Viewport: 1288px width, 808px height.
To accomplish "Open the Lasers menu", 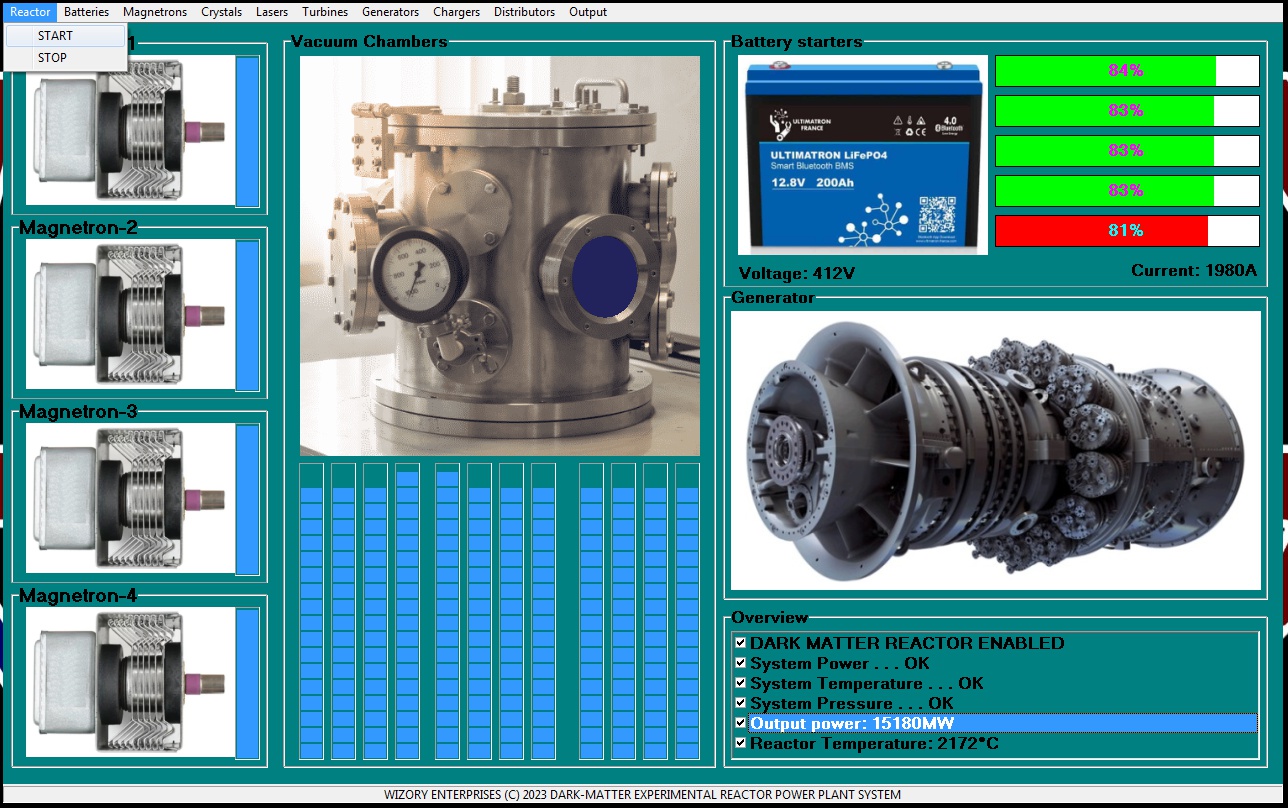I will coord(272,12).
